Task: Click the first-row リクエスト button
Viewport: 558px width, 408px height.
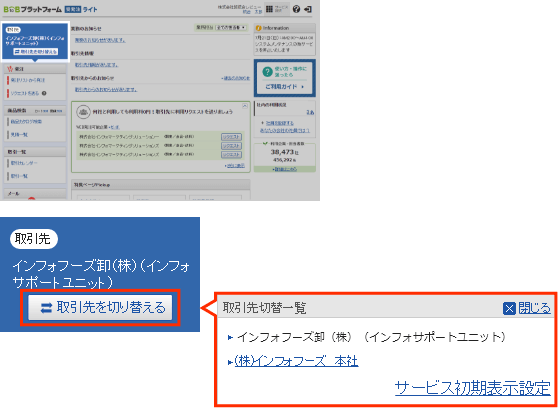Action: pos(231,137)
